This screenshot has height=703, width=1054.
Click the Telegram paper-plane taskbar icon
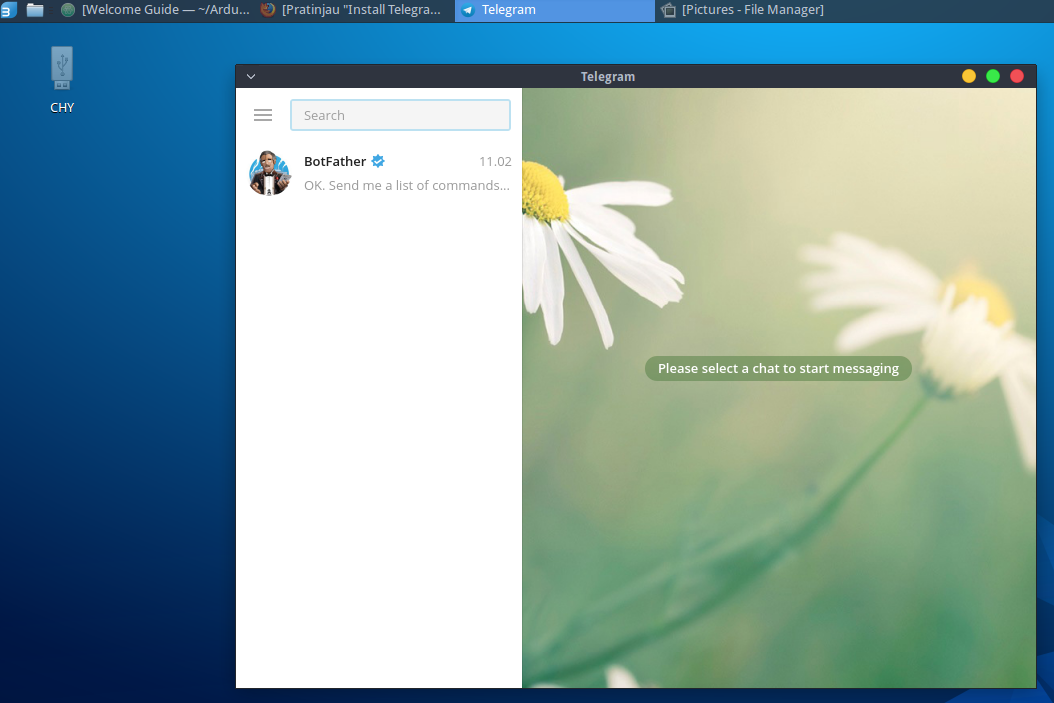coord(468,10)
